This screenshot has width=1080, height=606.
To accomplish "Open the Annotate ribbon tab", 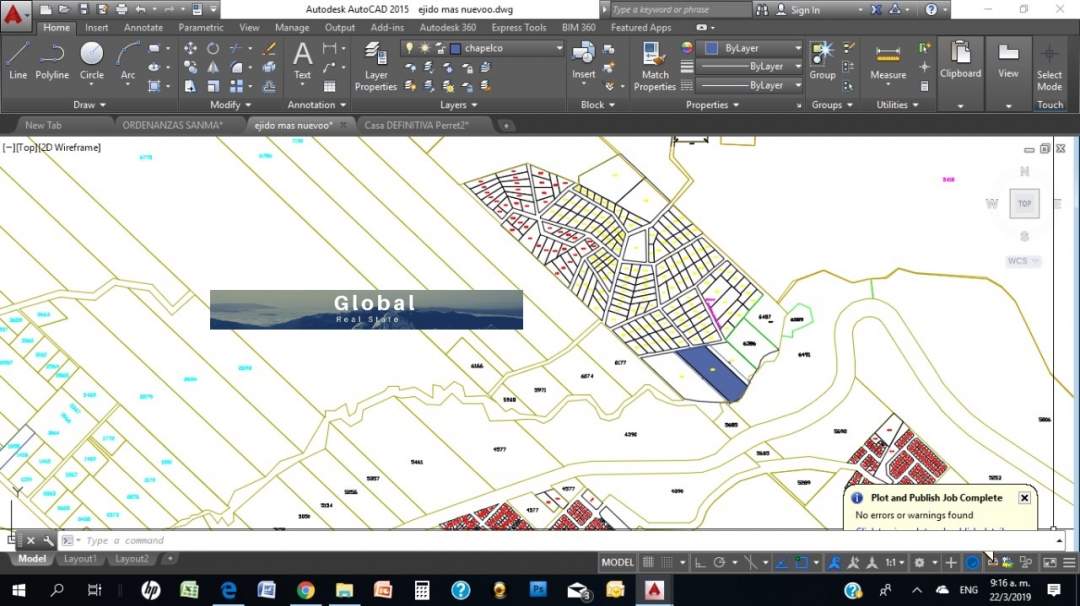I will point(143,28).
